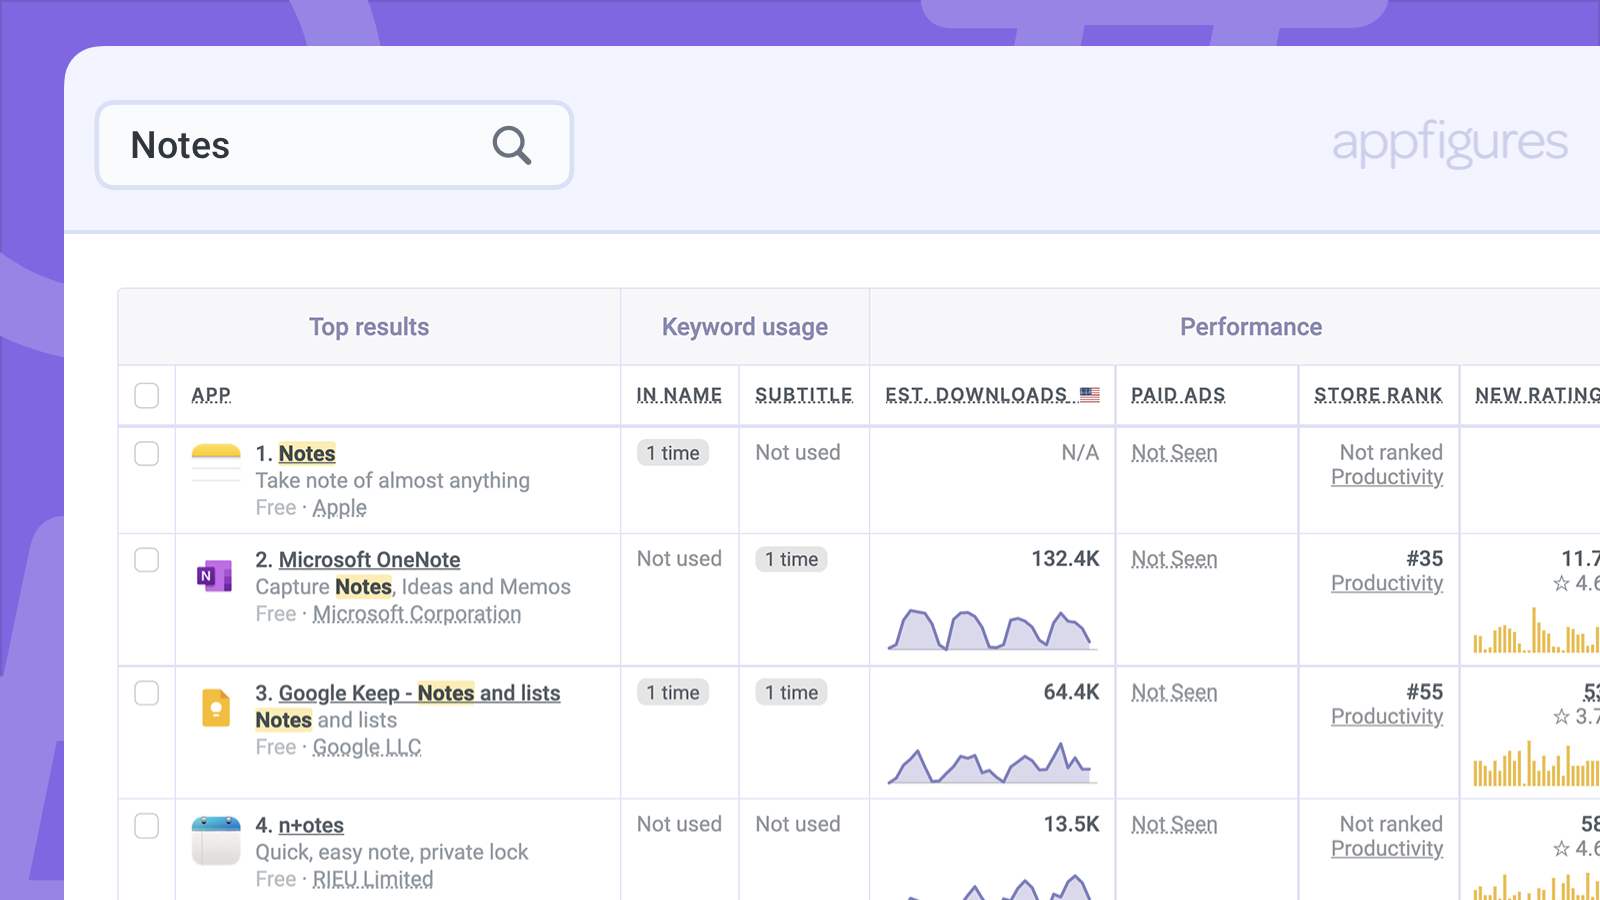
Task: Check the checkbox for Microsoft OneNote
Action: 146,561
